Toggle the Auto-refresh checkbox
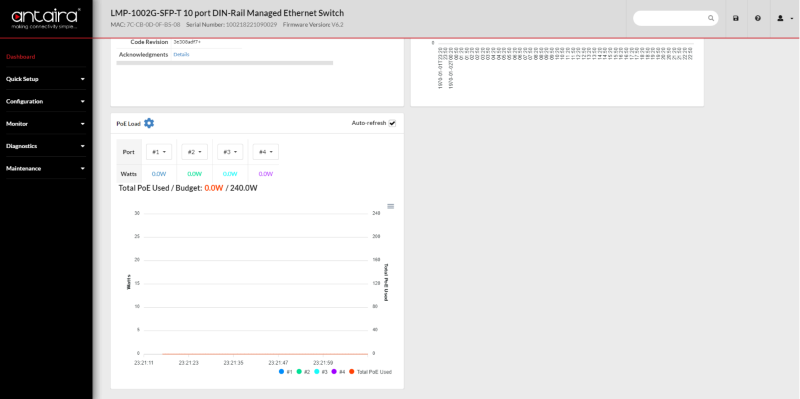 [x=392, y=123]
